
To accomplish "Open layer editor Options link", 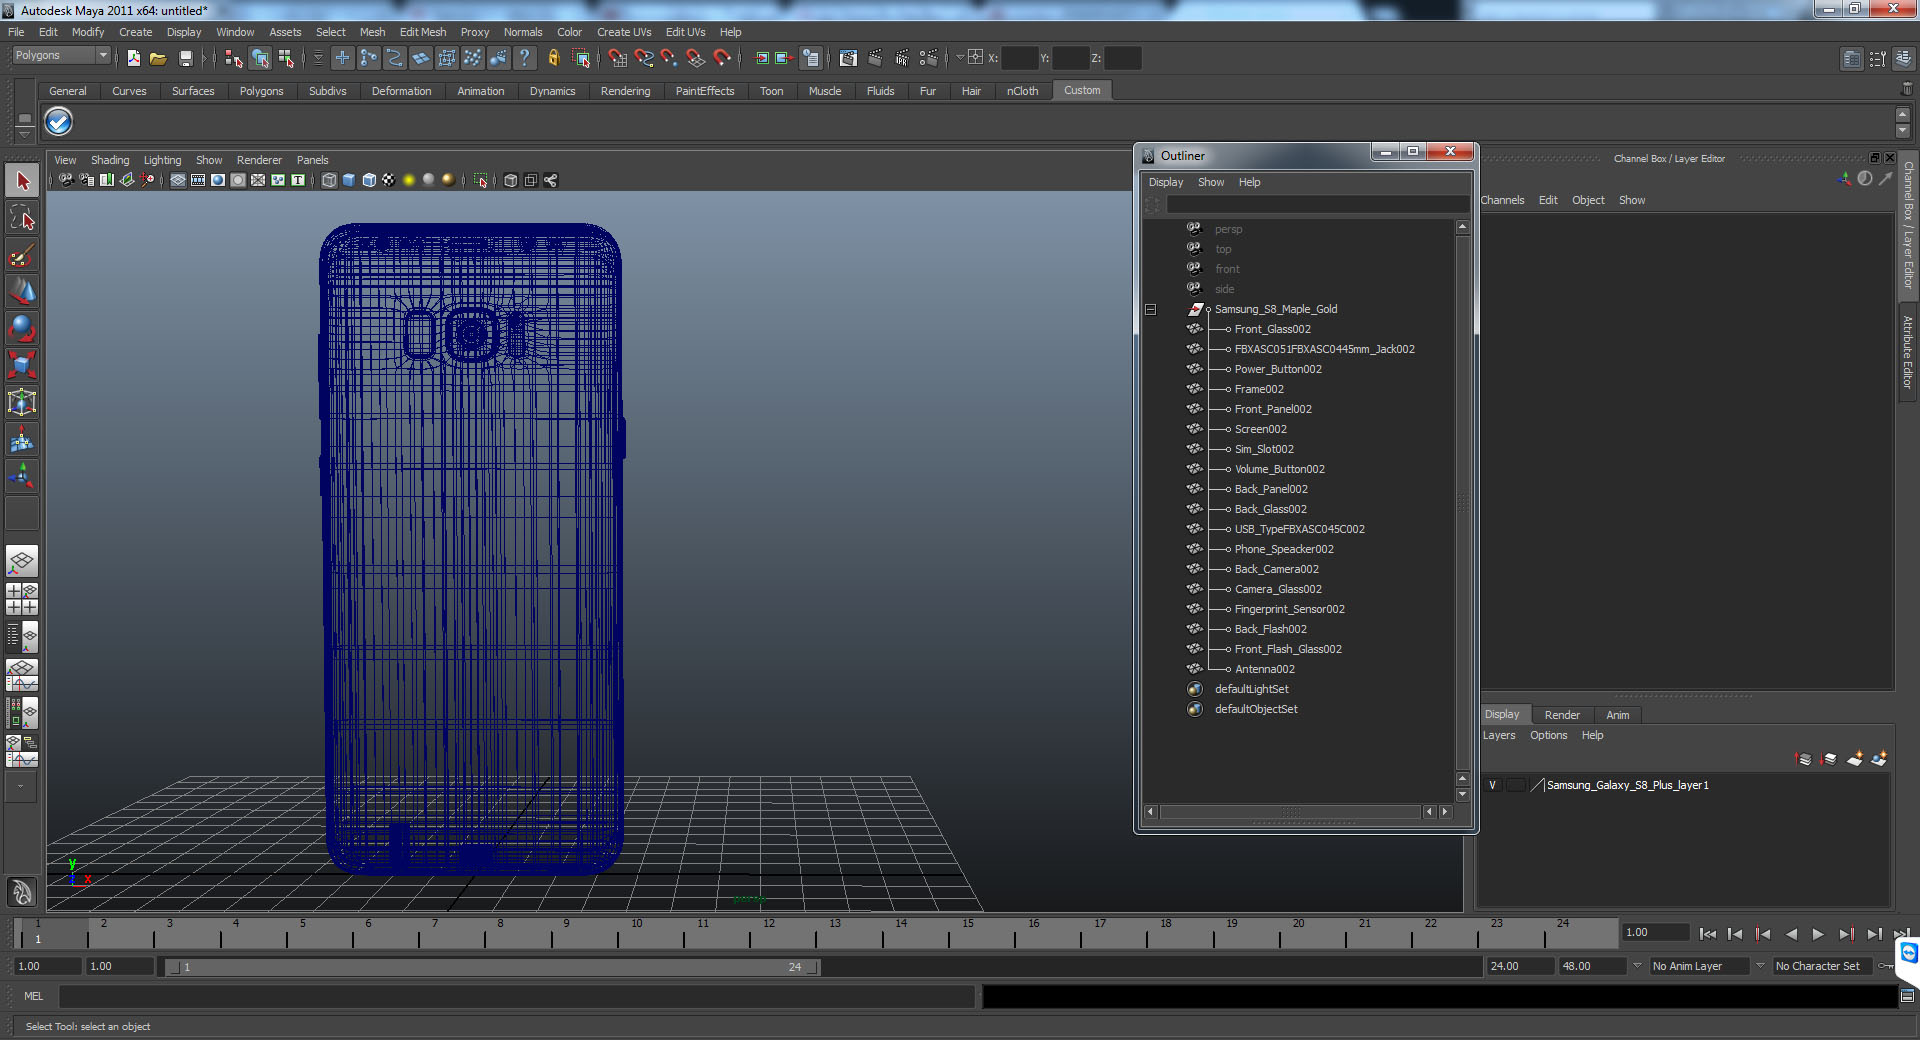I will [1548, 735].
